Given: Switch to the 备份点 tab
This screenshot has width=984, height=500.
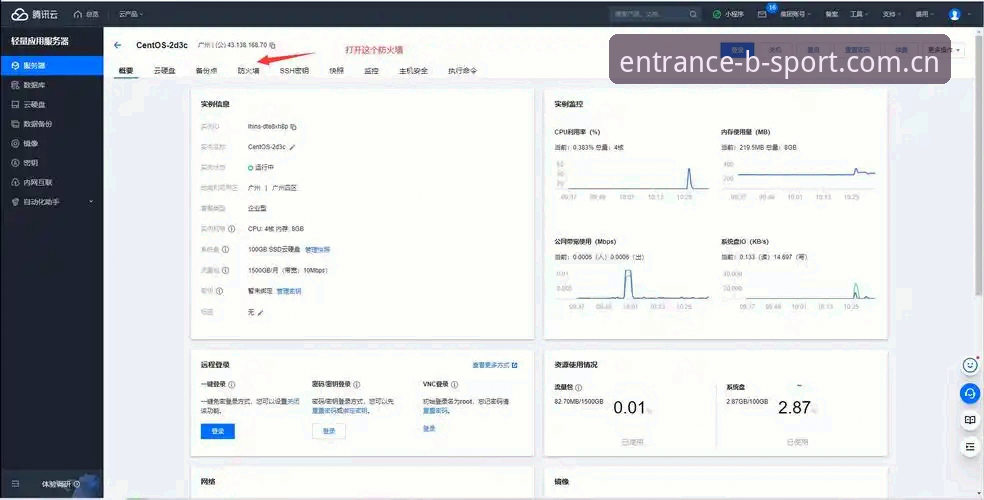Looking at the screenshot, I should coord(206,71).
